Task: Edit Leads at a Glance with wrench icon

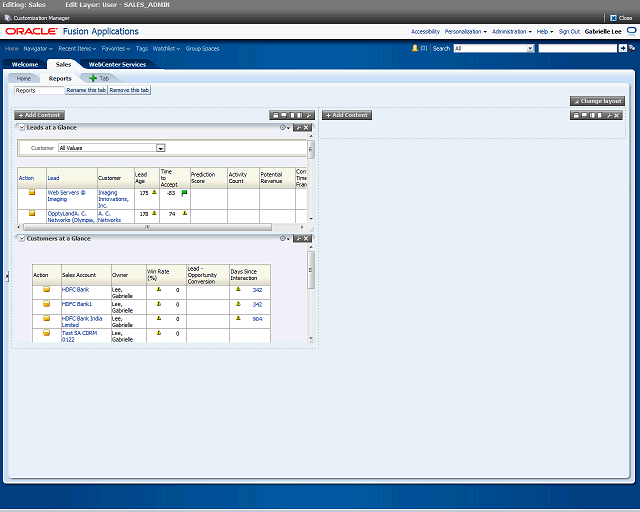Action: click(298, 127)
